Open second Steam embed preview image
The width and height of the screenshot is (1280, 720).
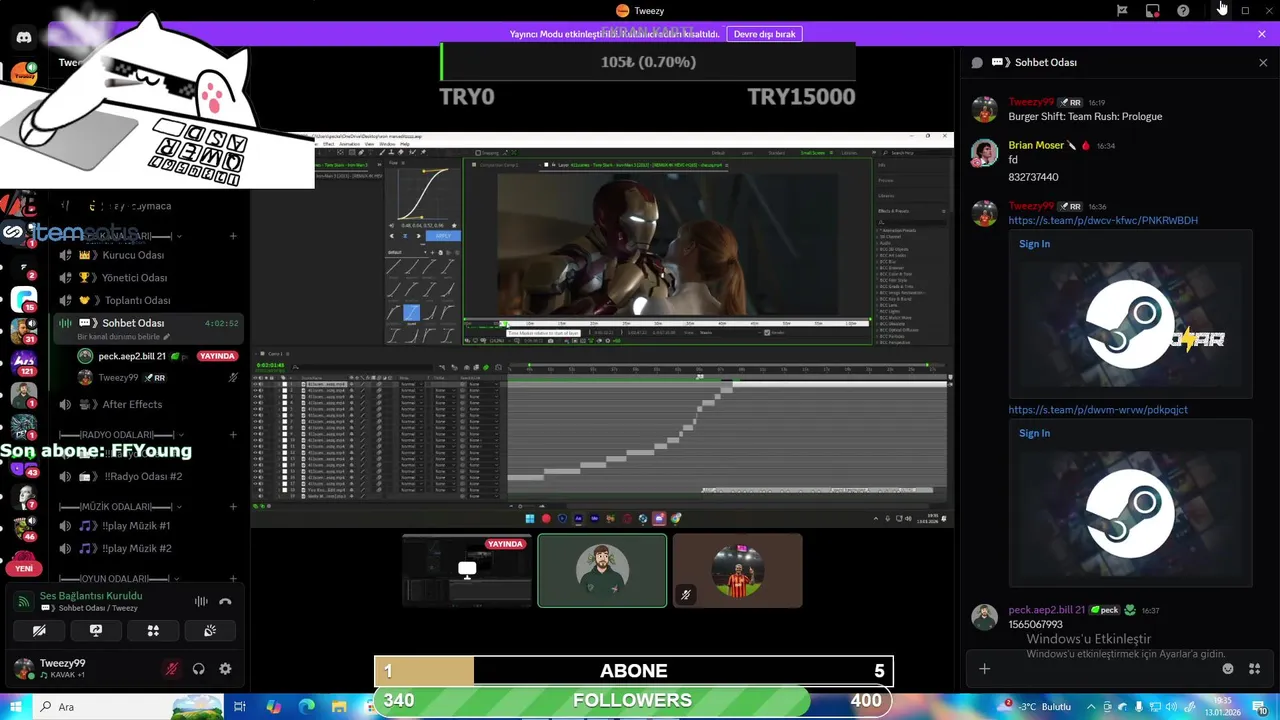(x=1130, y=514)
